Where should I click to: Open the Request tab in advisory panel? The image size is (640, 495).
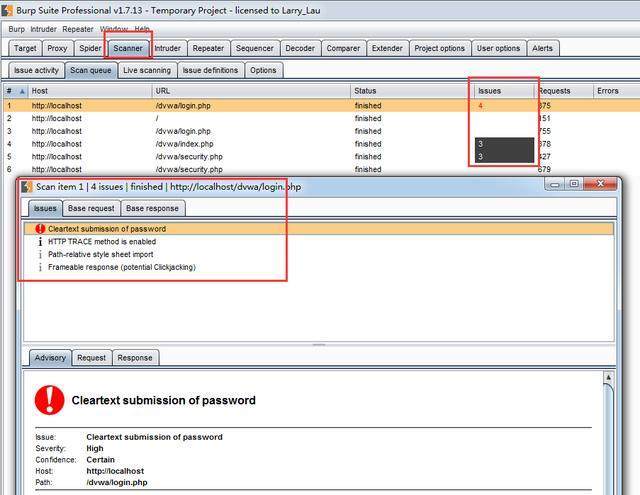(x=91, y=357)
